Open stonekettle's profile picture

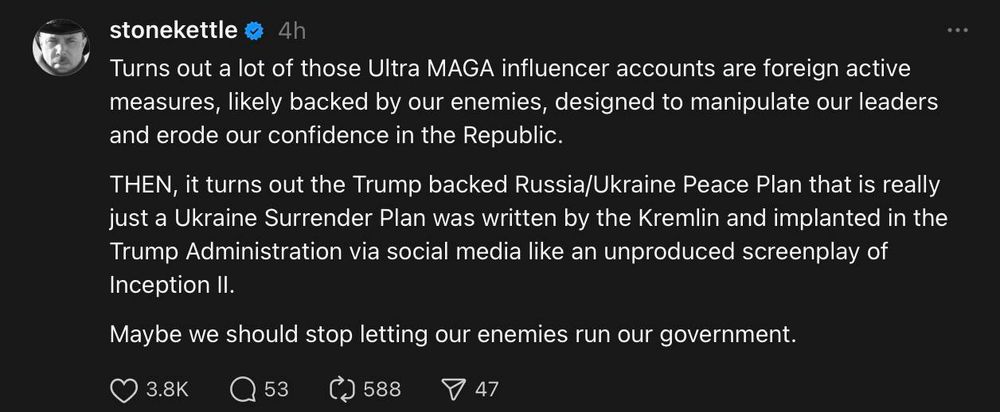pyautogui.click(x=63, y=47)
